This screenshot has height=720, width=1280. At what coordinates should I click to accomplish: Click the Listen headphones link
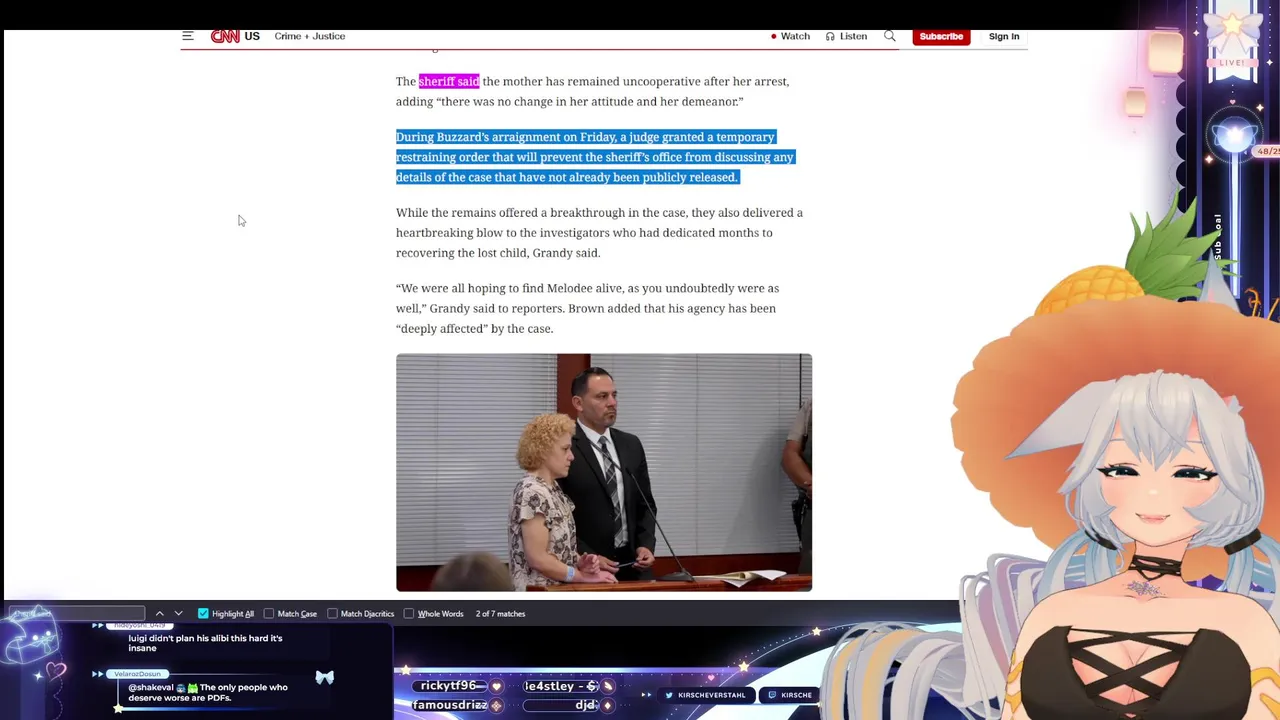point(846,36)
